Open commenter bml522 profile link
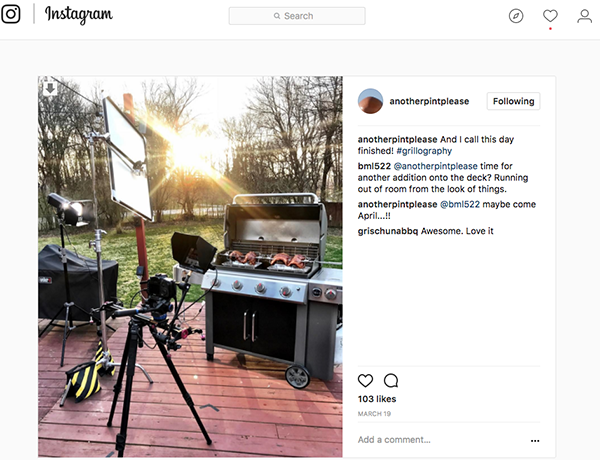 (x=374, y=166)
